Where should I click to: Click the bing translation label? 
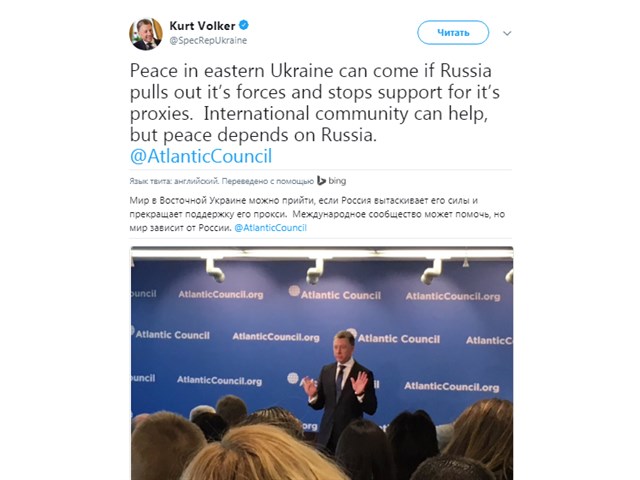tap(337, 180)
